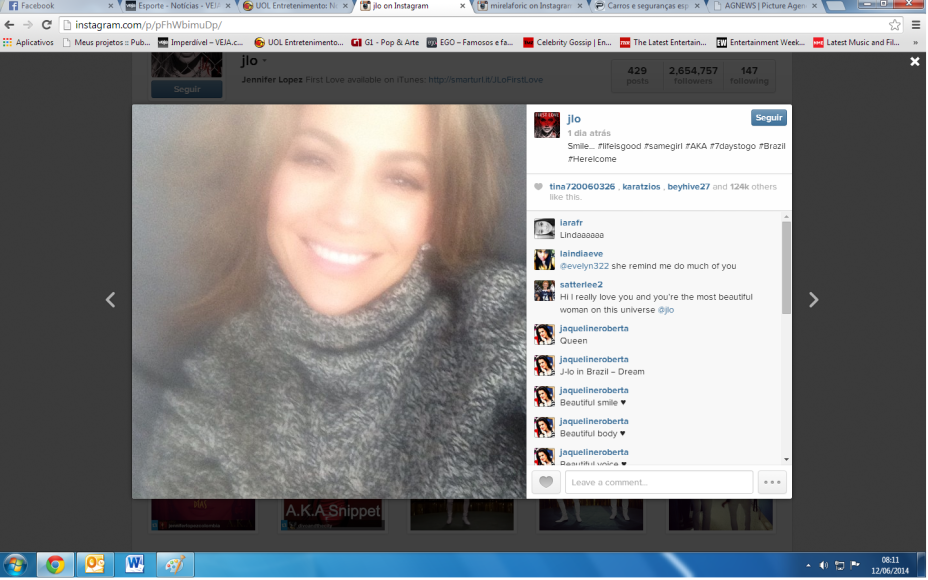Click comments scrollbar down arrow
Screen dimensions: 928x580
click(x=786, y=459)
